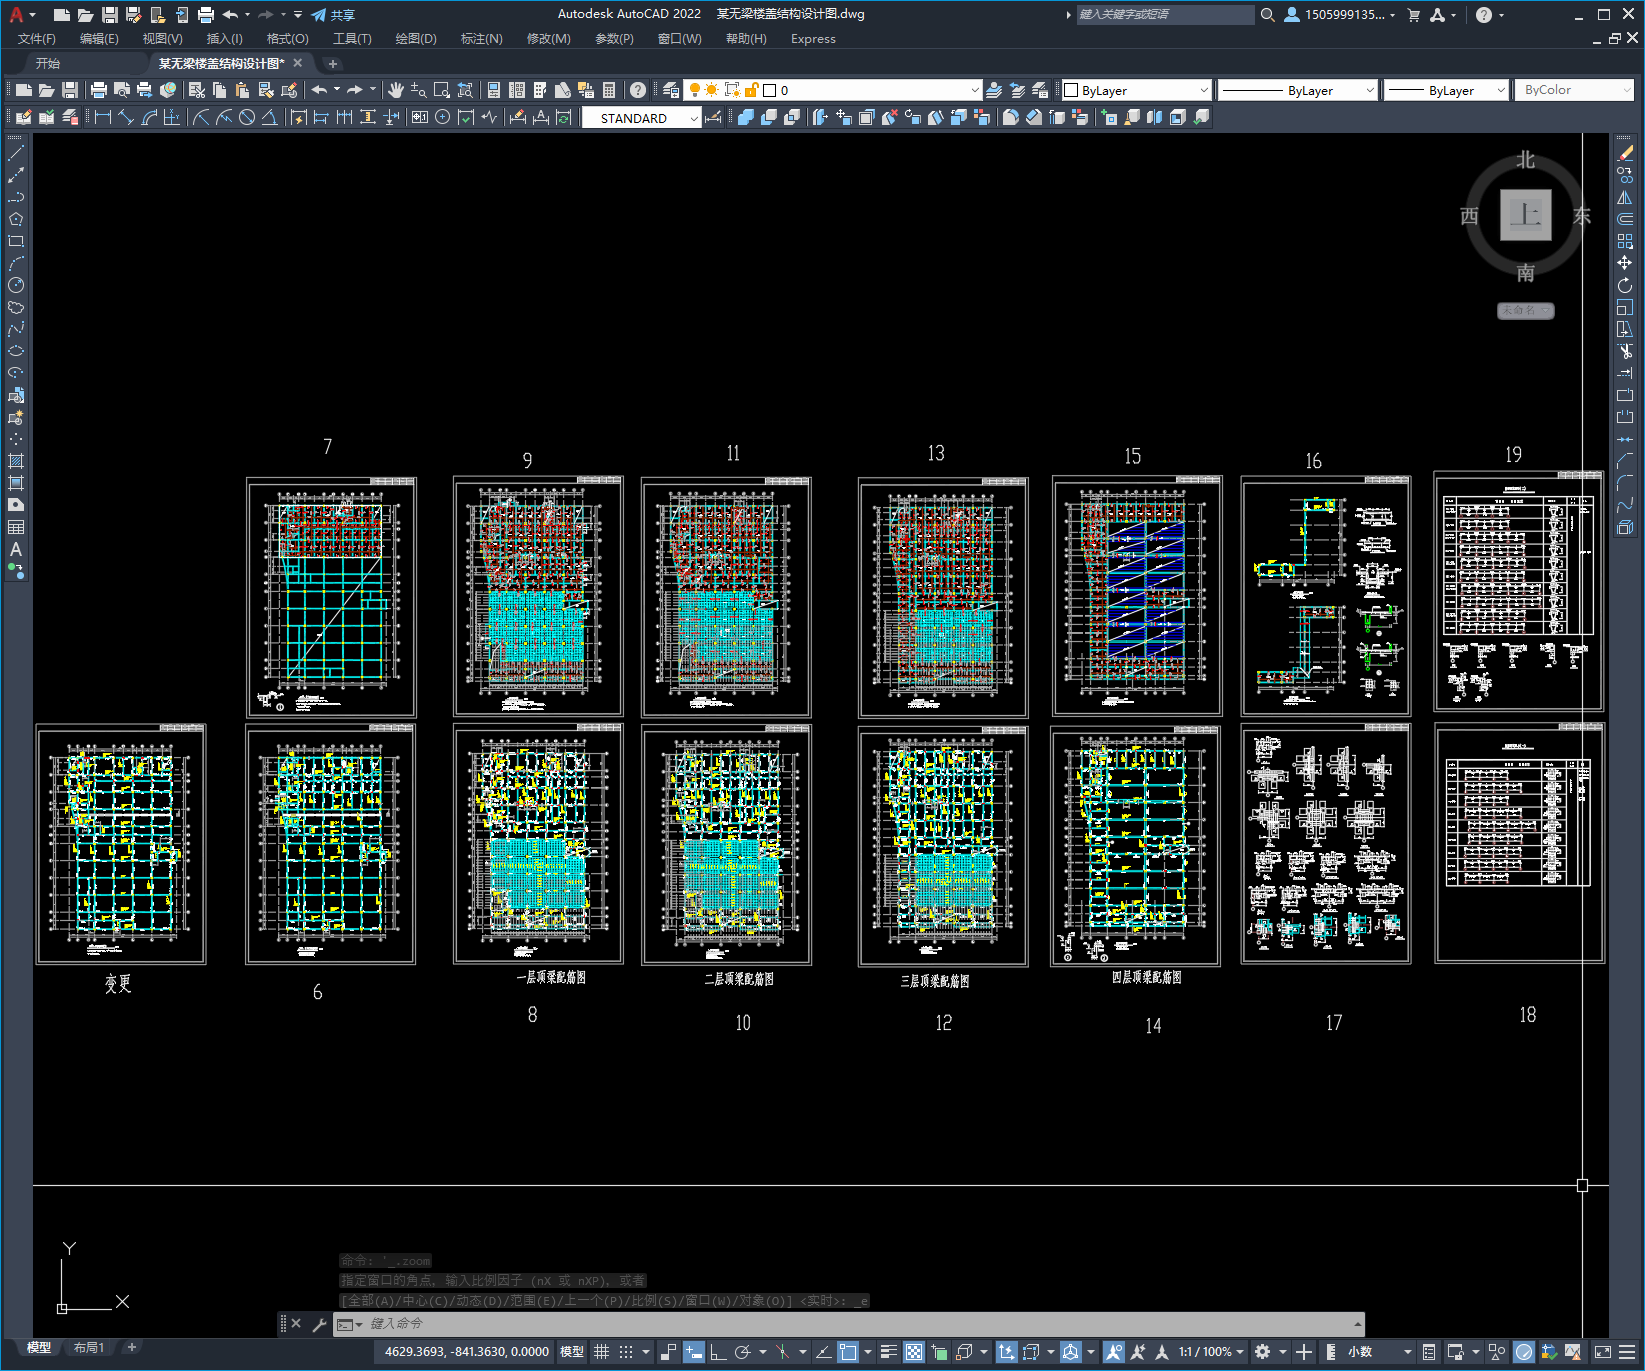Image resolution: width=1645 pixels, height=1371 pixels.
Task: Open the Express menu
Action: [813, 39]
